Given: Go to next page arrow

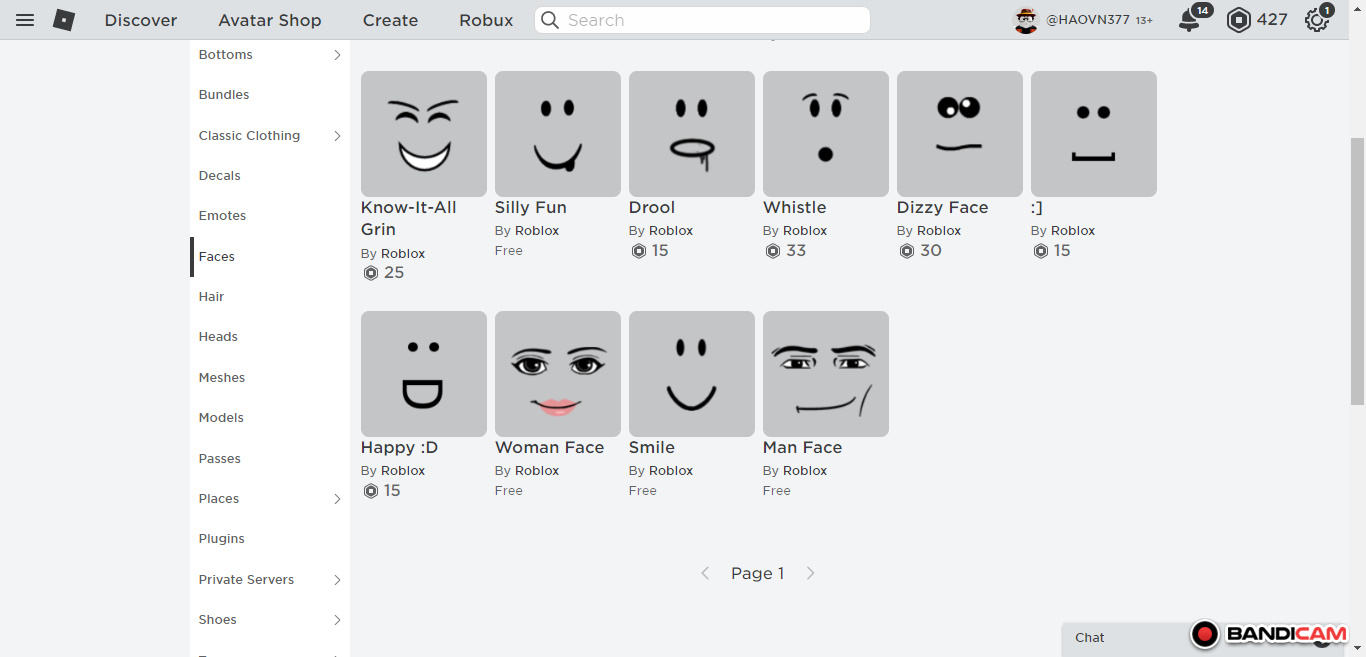Looking at the screenshot, I should [810, 573].
